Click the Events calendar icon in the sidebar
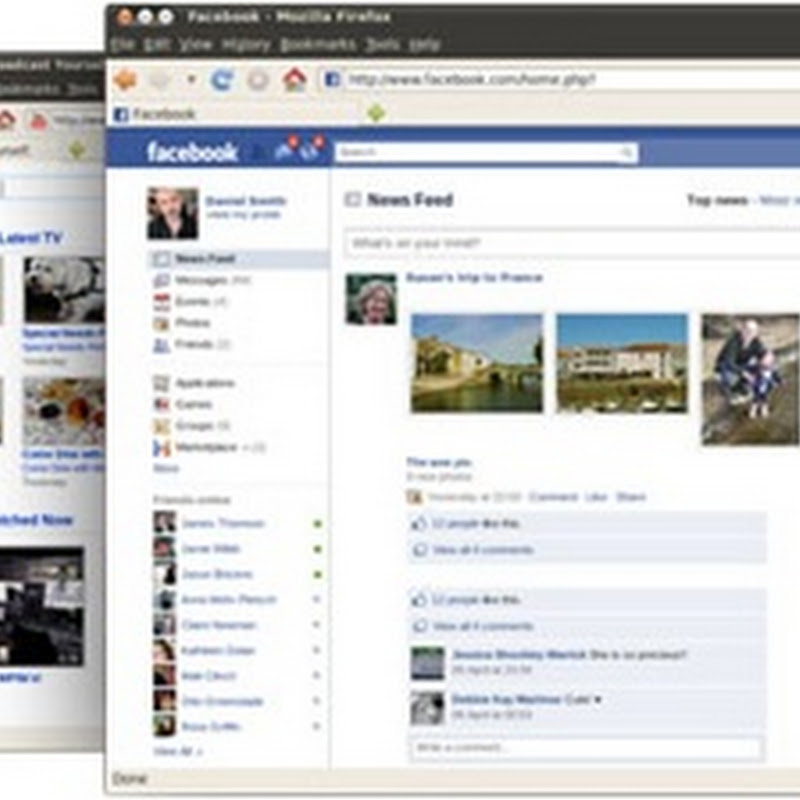The width and height of the screenshot is (800, 800). (x=162, y=302)
